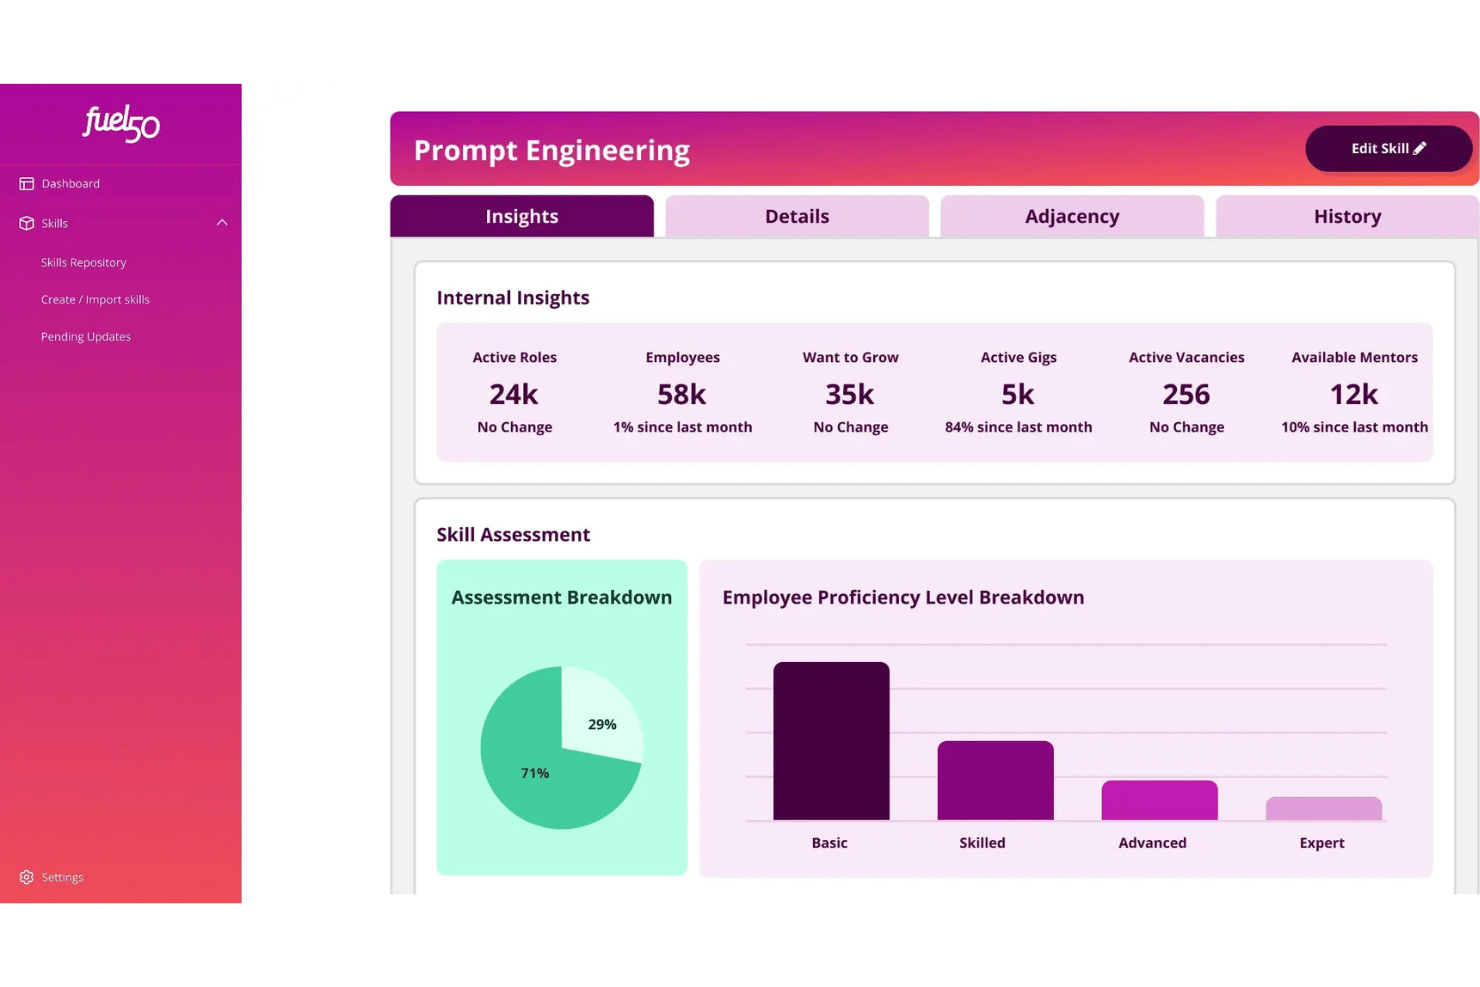
Task: Click the Employees 58k value
Action: pos(682,394)
